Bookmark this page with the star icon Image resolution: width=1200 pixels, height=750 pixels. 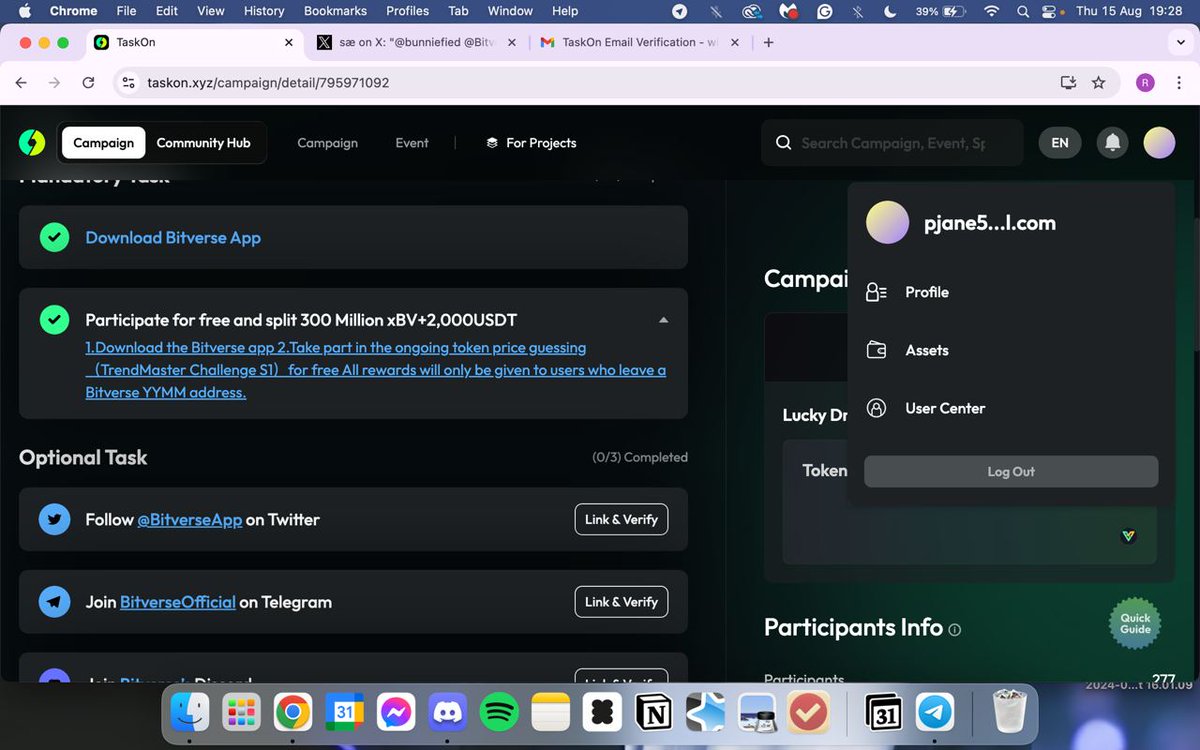tap(1098, 83)
